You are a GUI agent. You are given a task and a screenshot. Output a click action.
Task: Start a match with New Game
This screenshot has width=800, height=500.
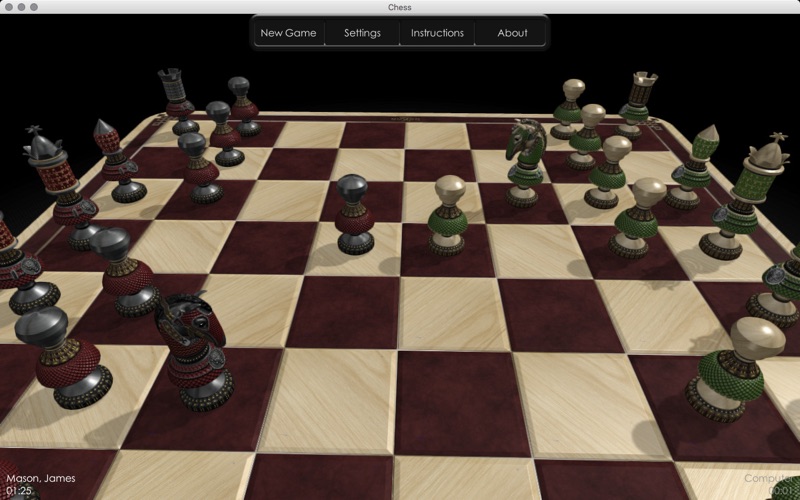(x=288, y=33)
